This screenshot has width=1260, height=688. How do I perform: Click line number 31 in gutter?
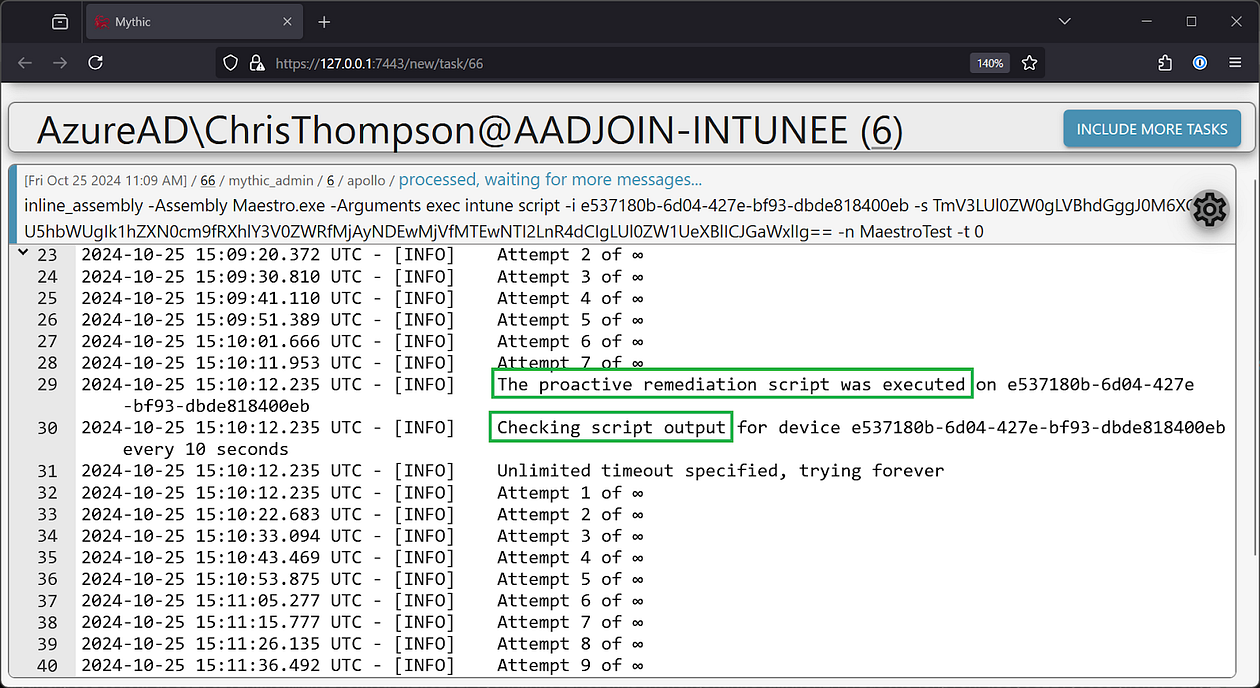pyautogui.click(x=47, y=471)
